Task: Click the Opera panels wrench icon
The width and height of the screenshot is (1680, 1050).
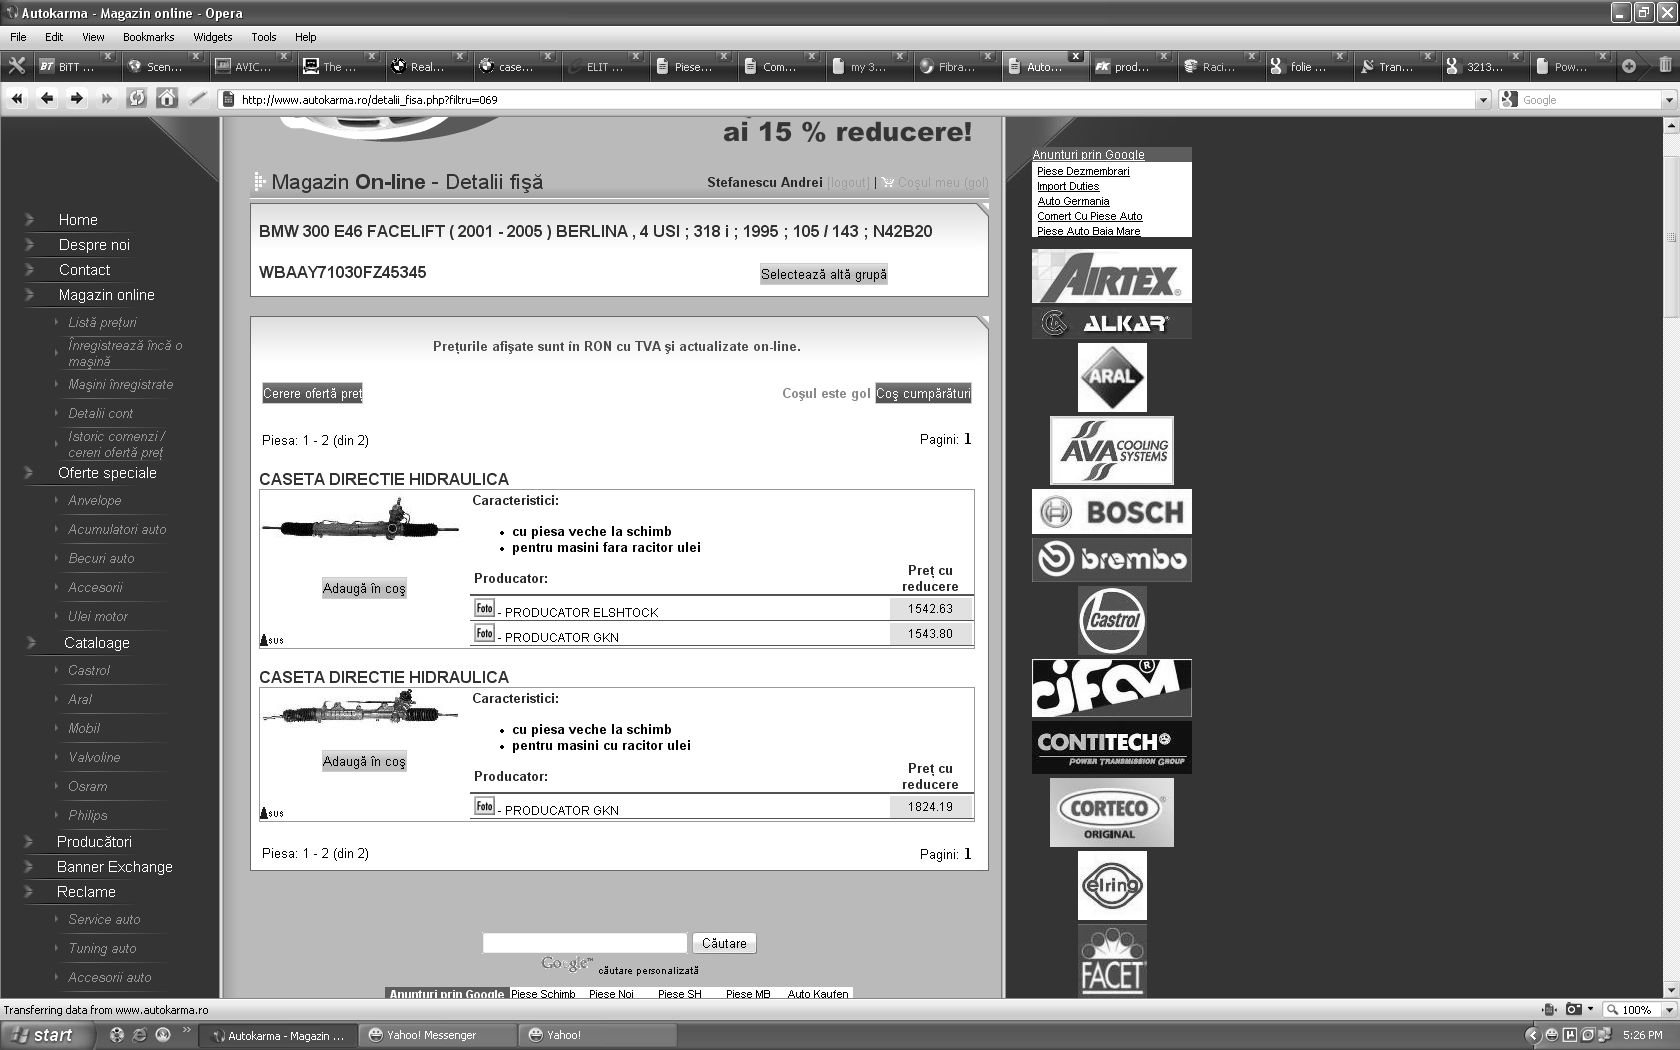Action: [x=16, y=66]
